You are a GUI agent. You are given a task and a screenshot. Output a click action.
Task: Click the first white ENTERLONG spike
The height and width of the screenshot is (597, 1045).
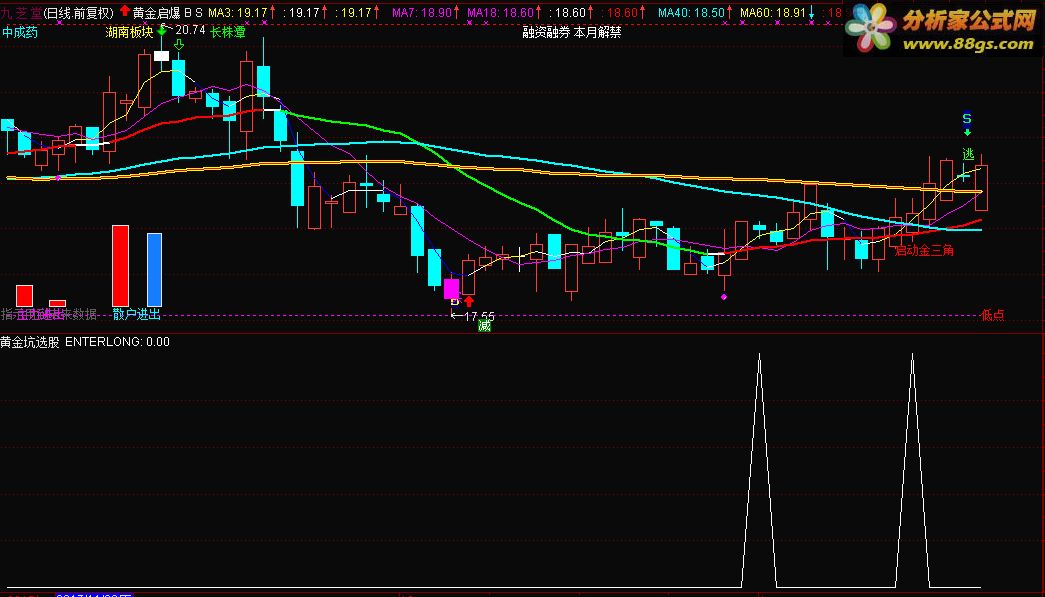[759, 470]
